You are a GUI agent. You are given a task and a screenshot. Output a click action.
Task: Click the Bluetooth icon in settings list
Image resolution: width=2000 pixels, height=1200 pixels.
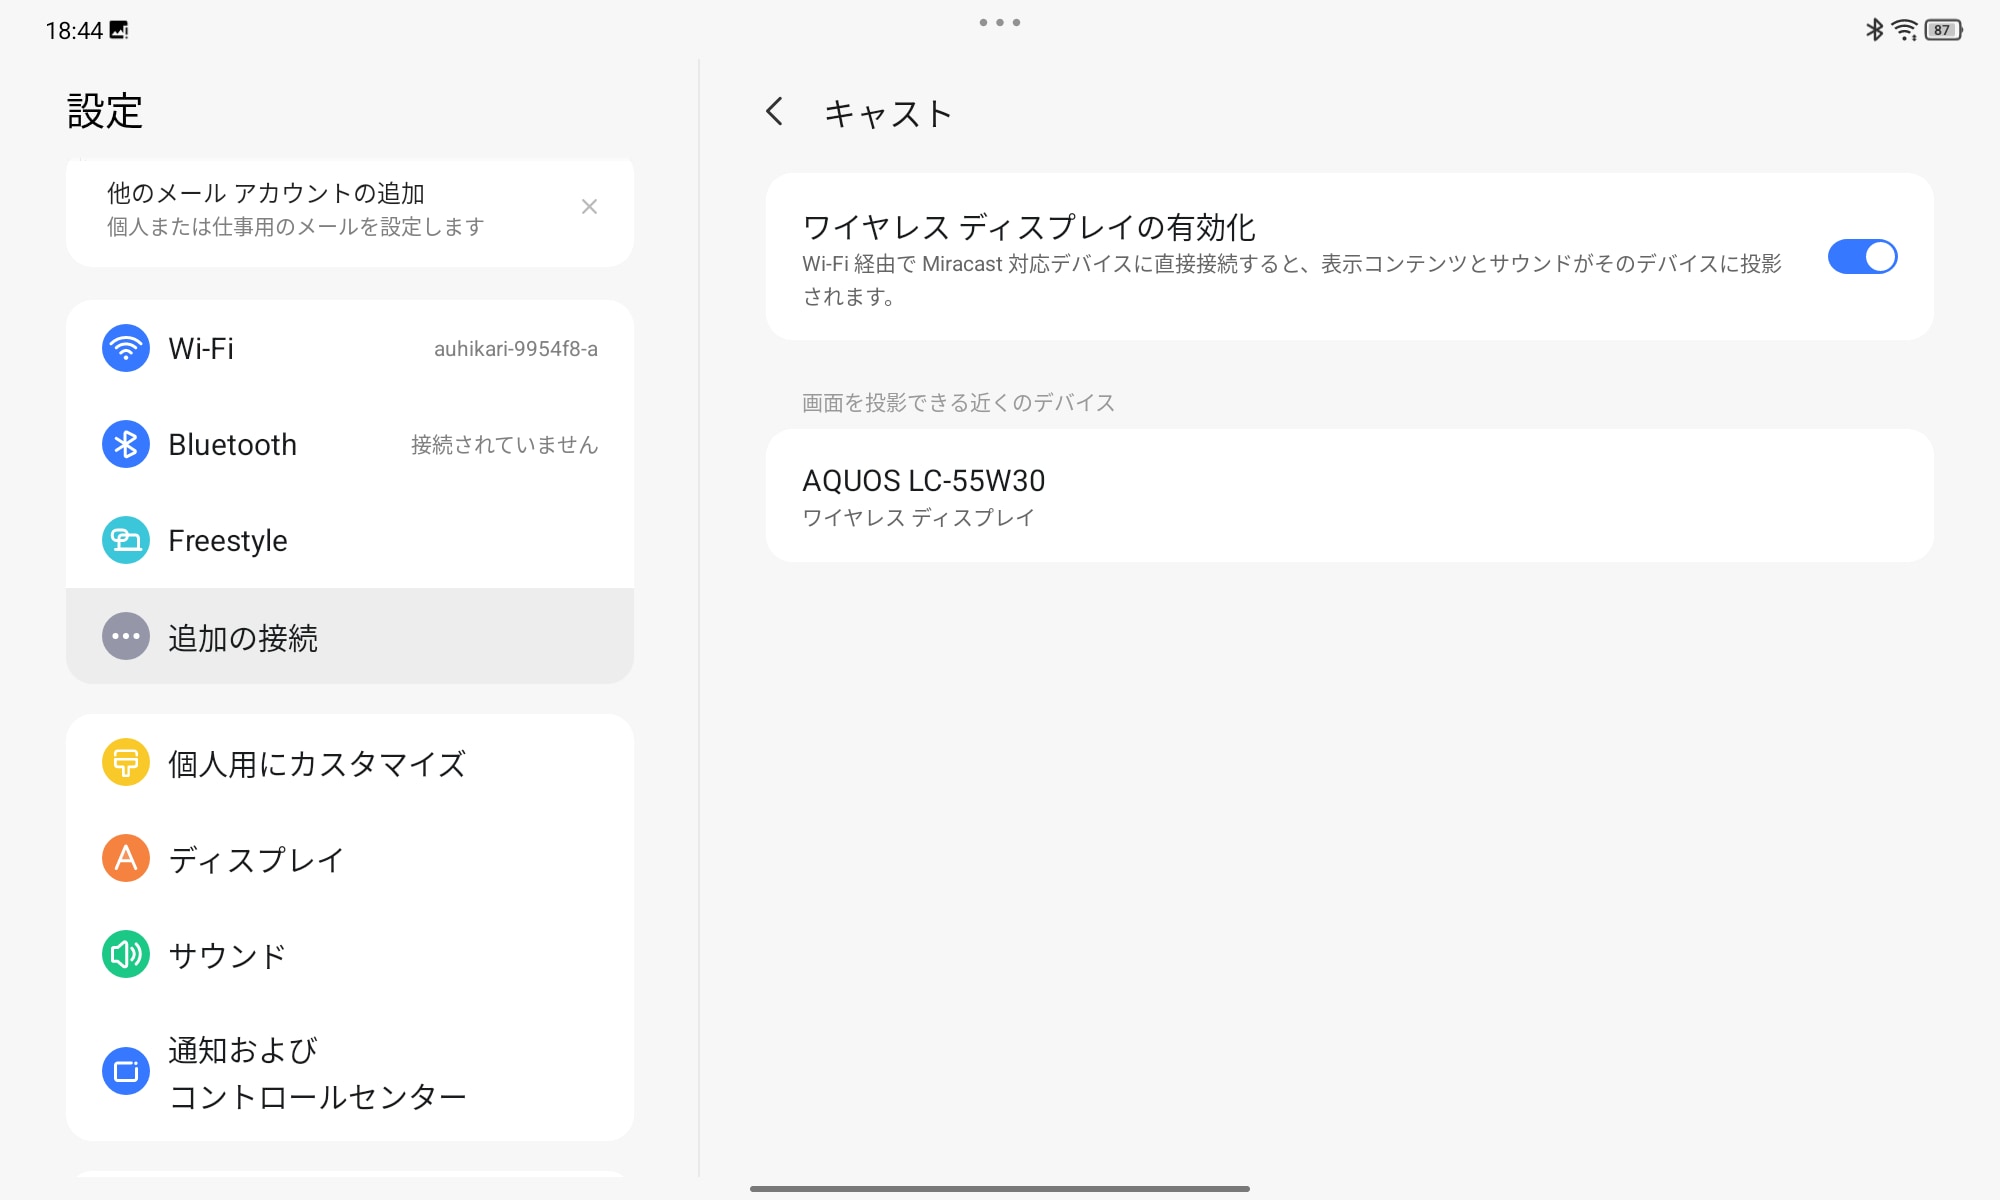click(126, 444)
